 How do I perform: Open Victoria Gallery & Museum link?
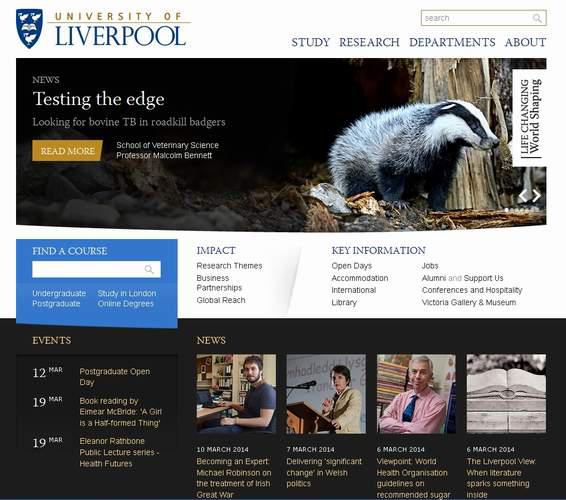469,302
